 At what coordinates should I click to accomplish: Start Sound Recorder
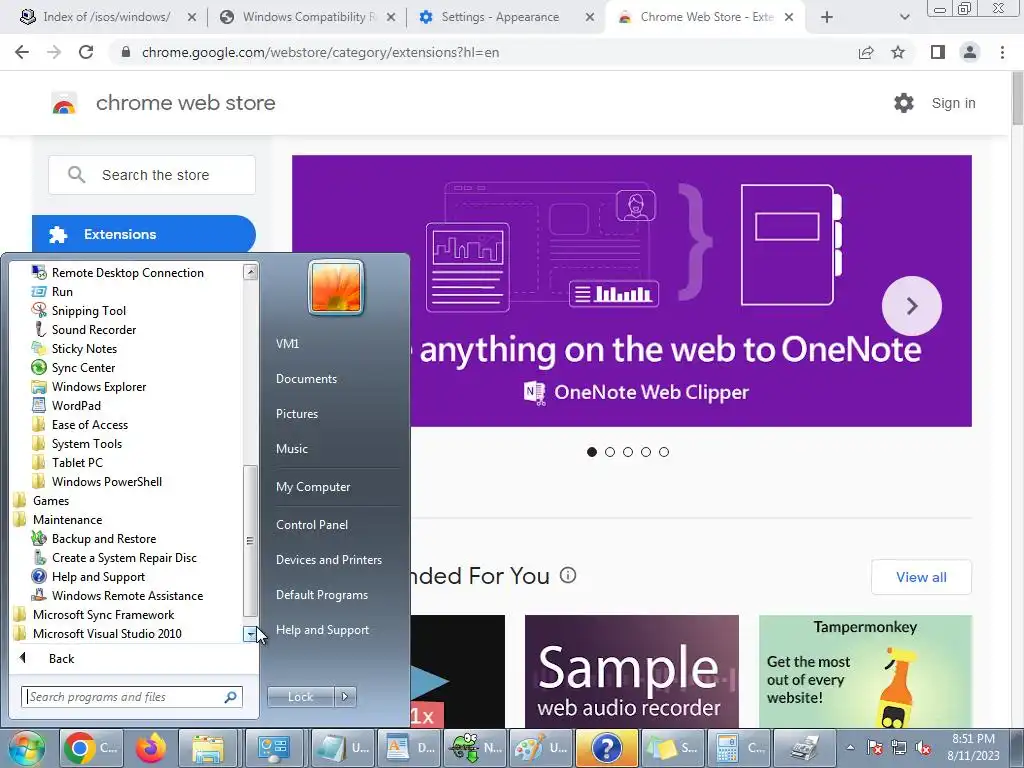click(84, 329)
